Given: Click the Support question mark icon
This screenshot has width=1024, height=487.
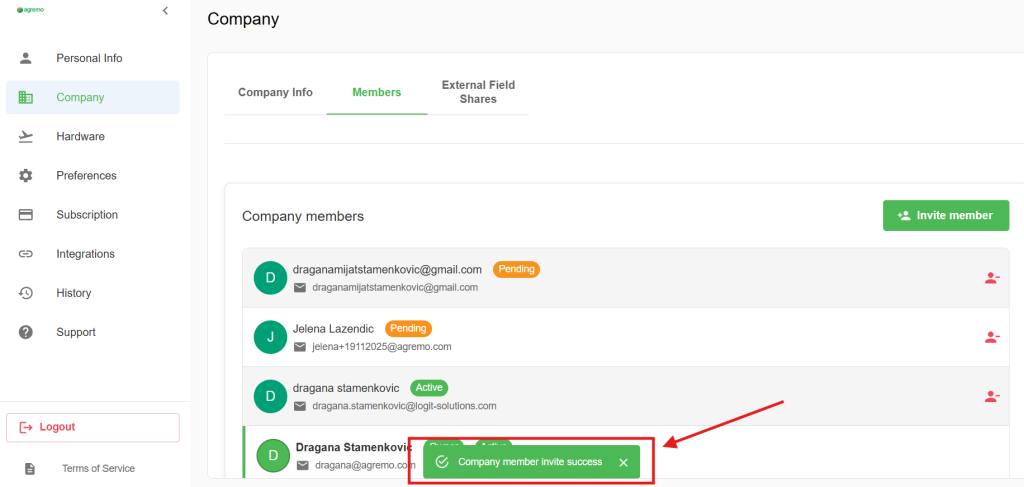Looking at the screenshot, I should coord(26,332).
